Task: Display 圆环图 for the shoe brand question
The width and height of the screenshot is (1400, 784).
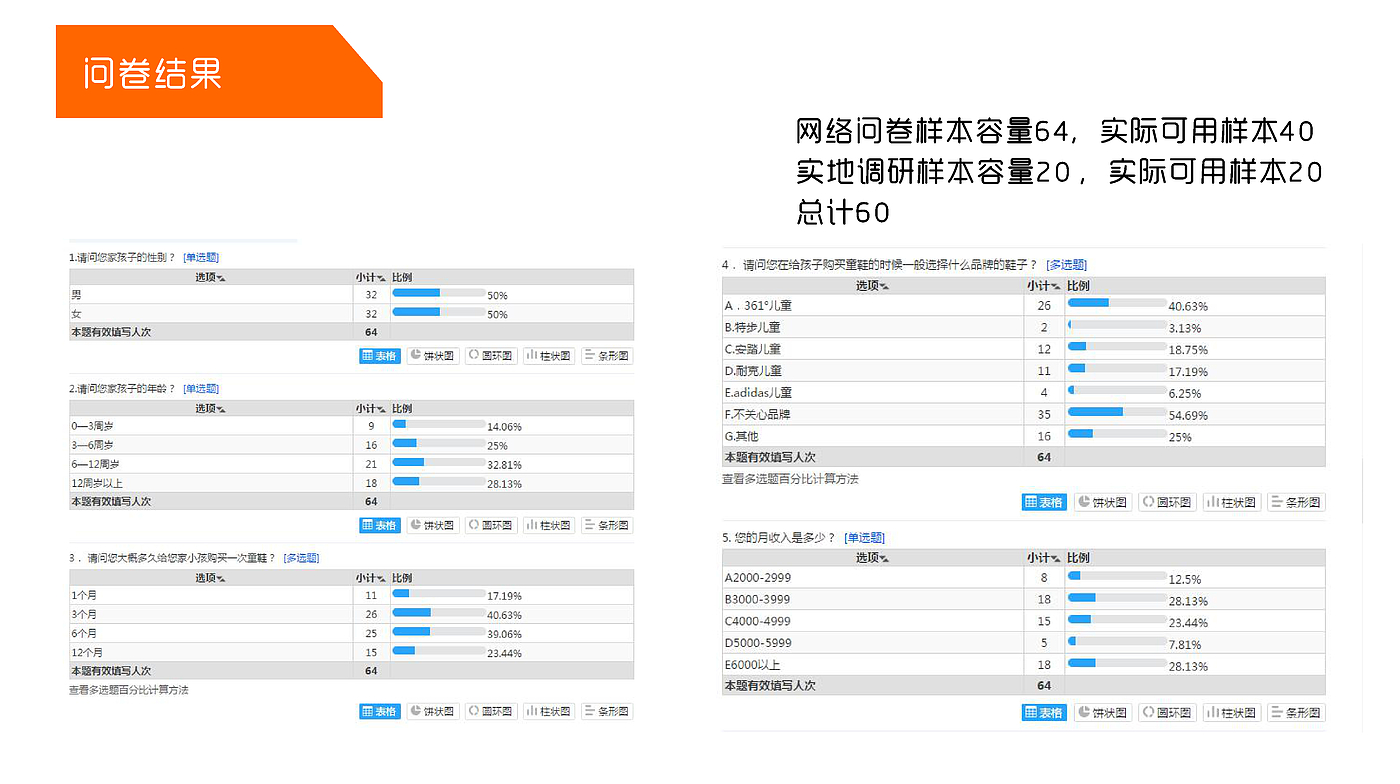Action: 1167,502
